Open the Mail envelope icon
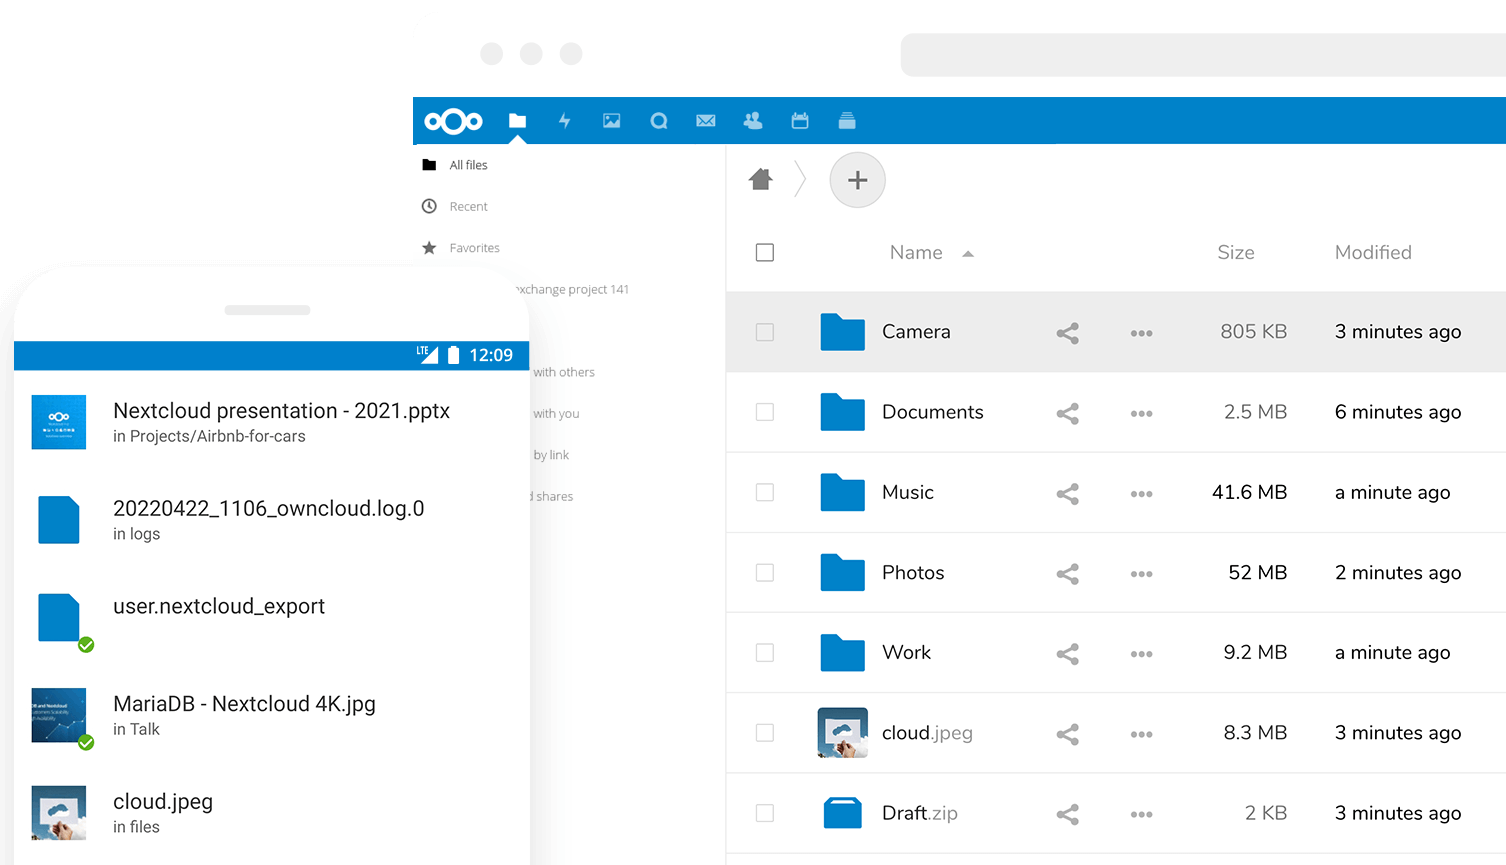Screen dimensions: 1506x865 click(x=706, y=121)
